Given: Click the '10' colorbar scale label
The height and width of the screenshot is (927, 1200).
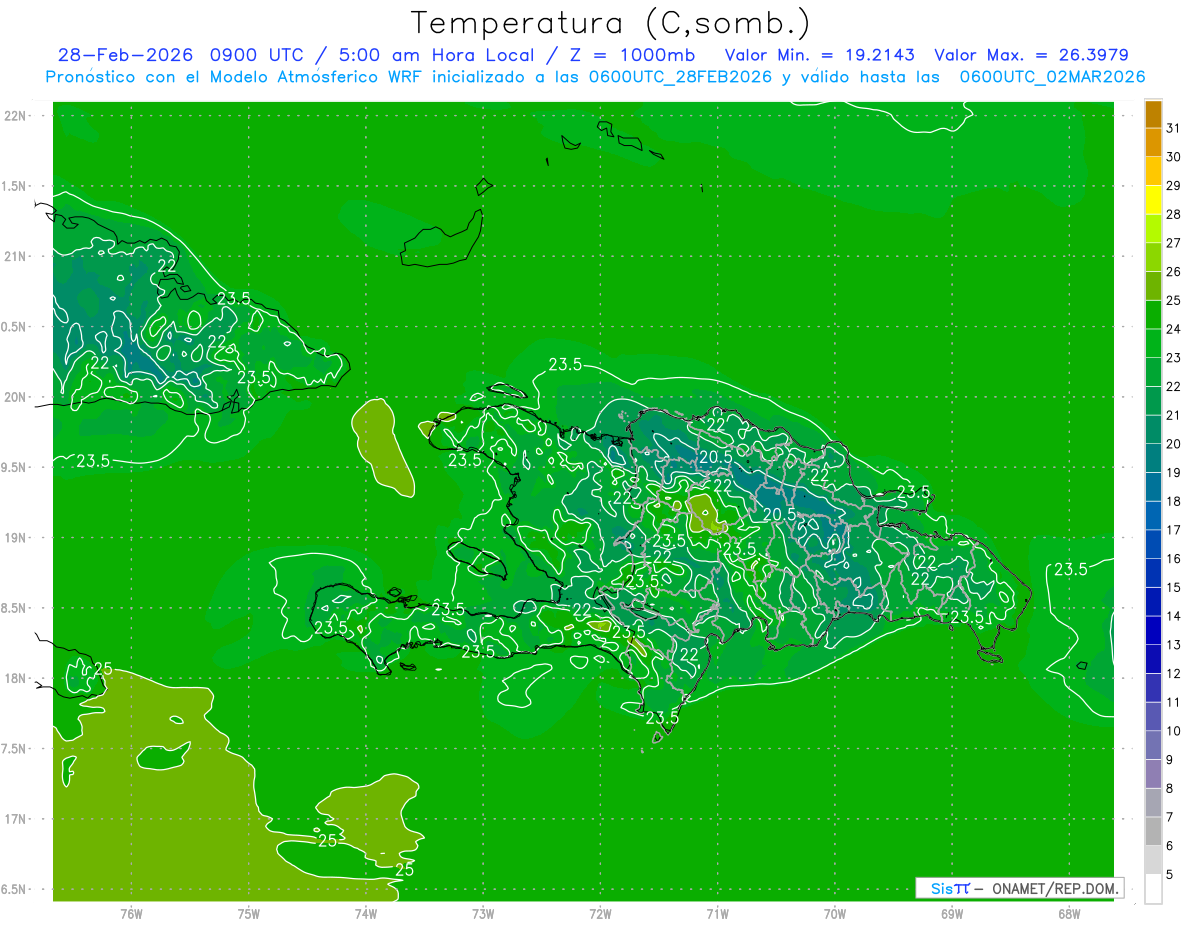Looking at the screenshot, I should coord(1173,730).
